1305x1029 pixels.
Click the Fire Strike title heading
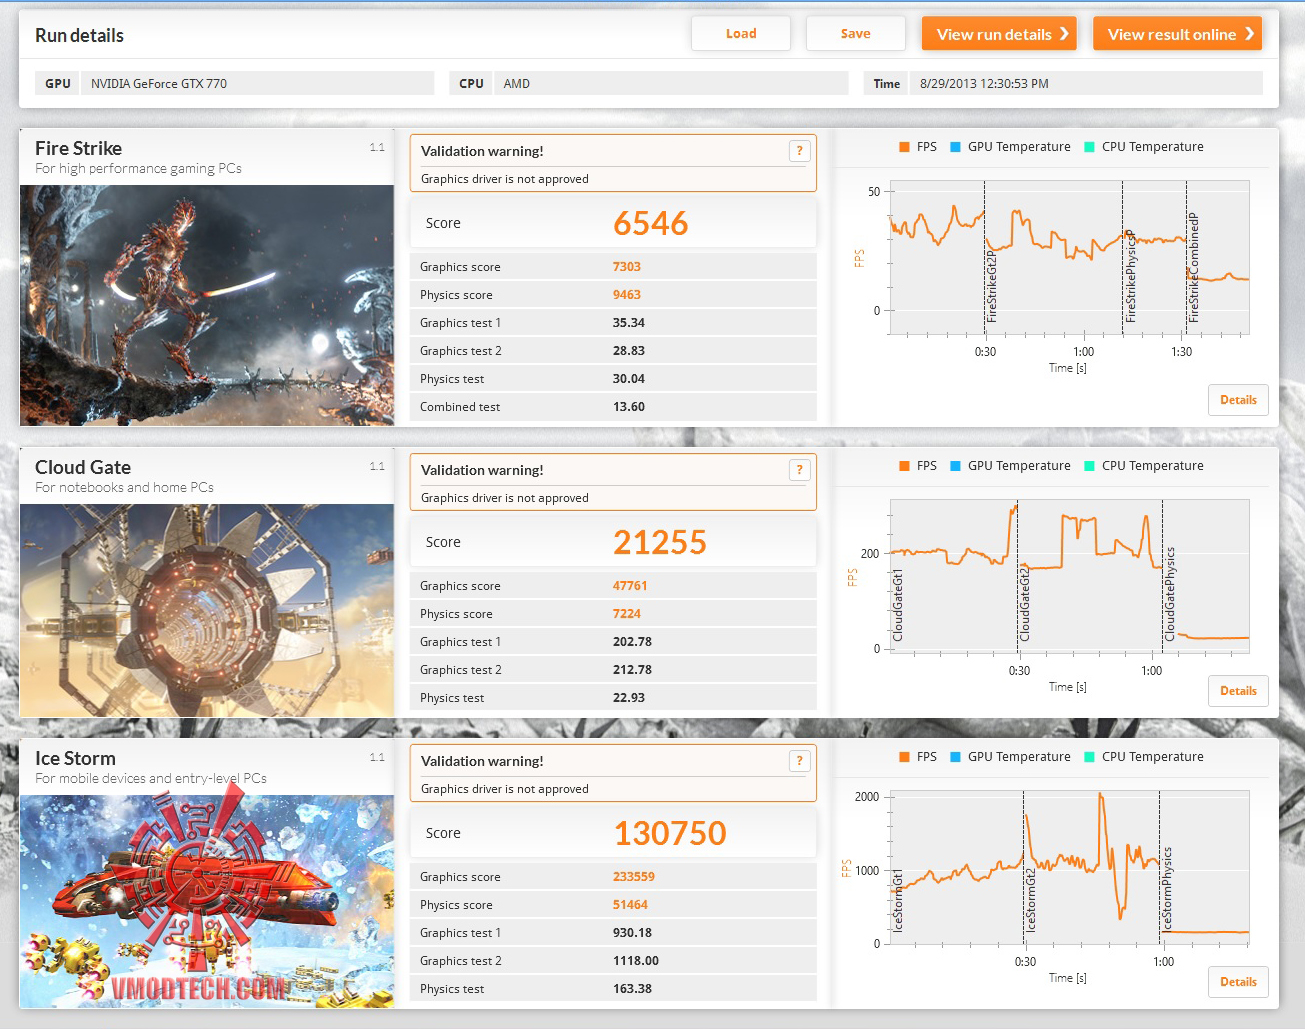coord(78,148)
